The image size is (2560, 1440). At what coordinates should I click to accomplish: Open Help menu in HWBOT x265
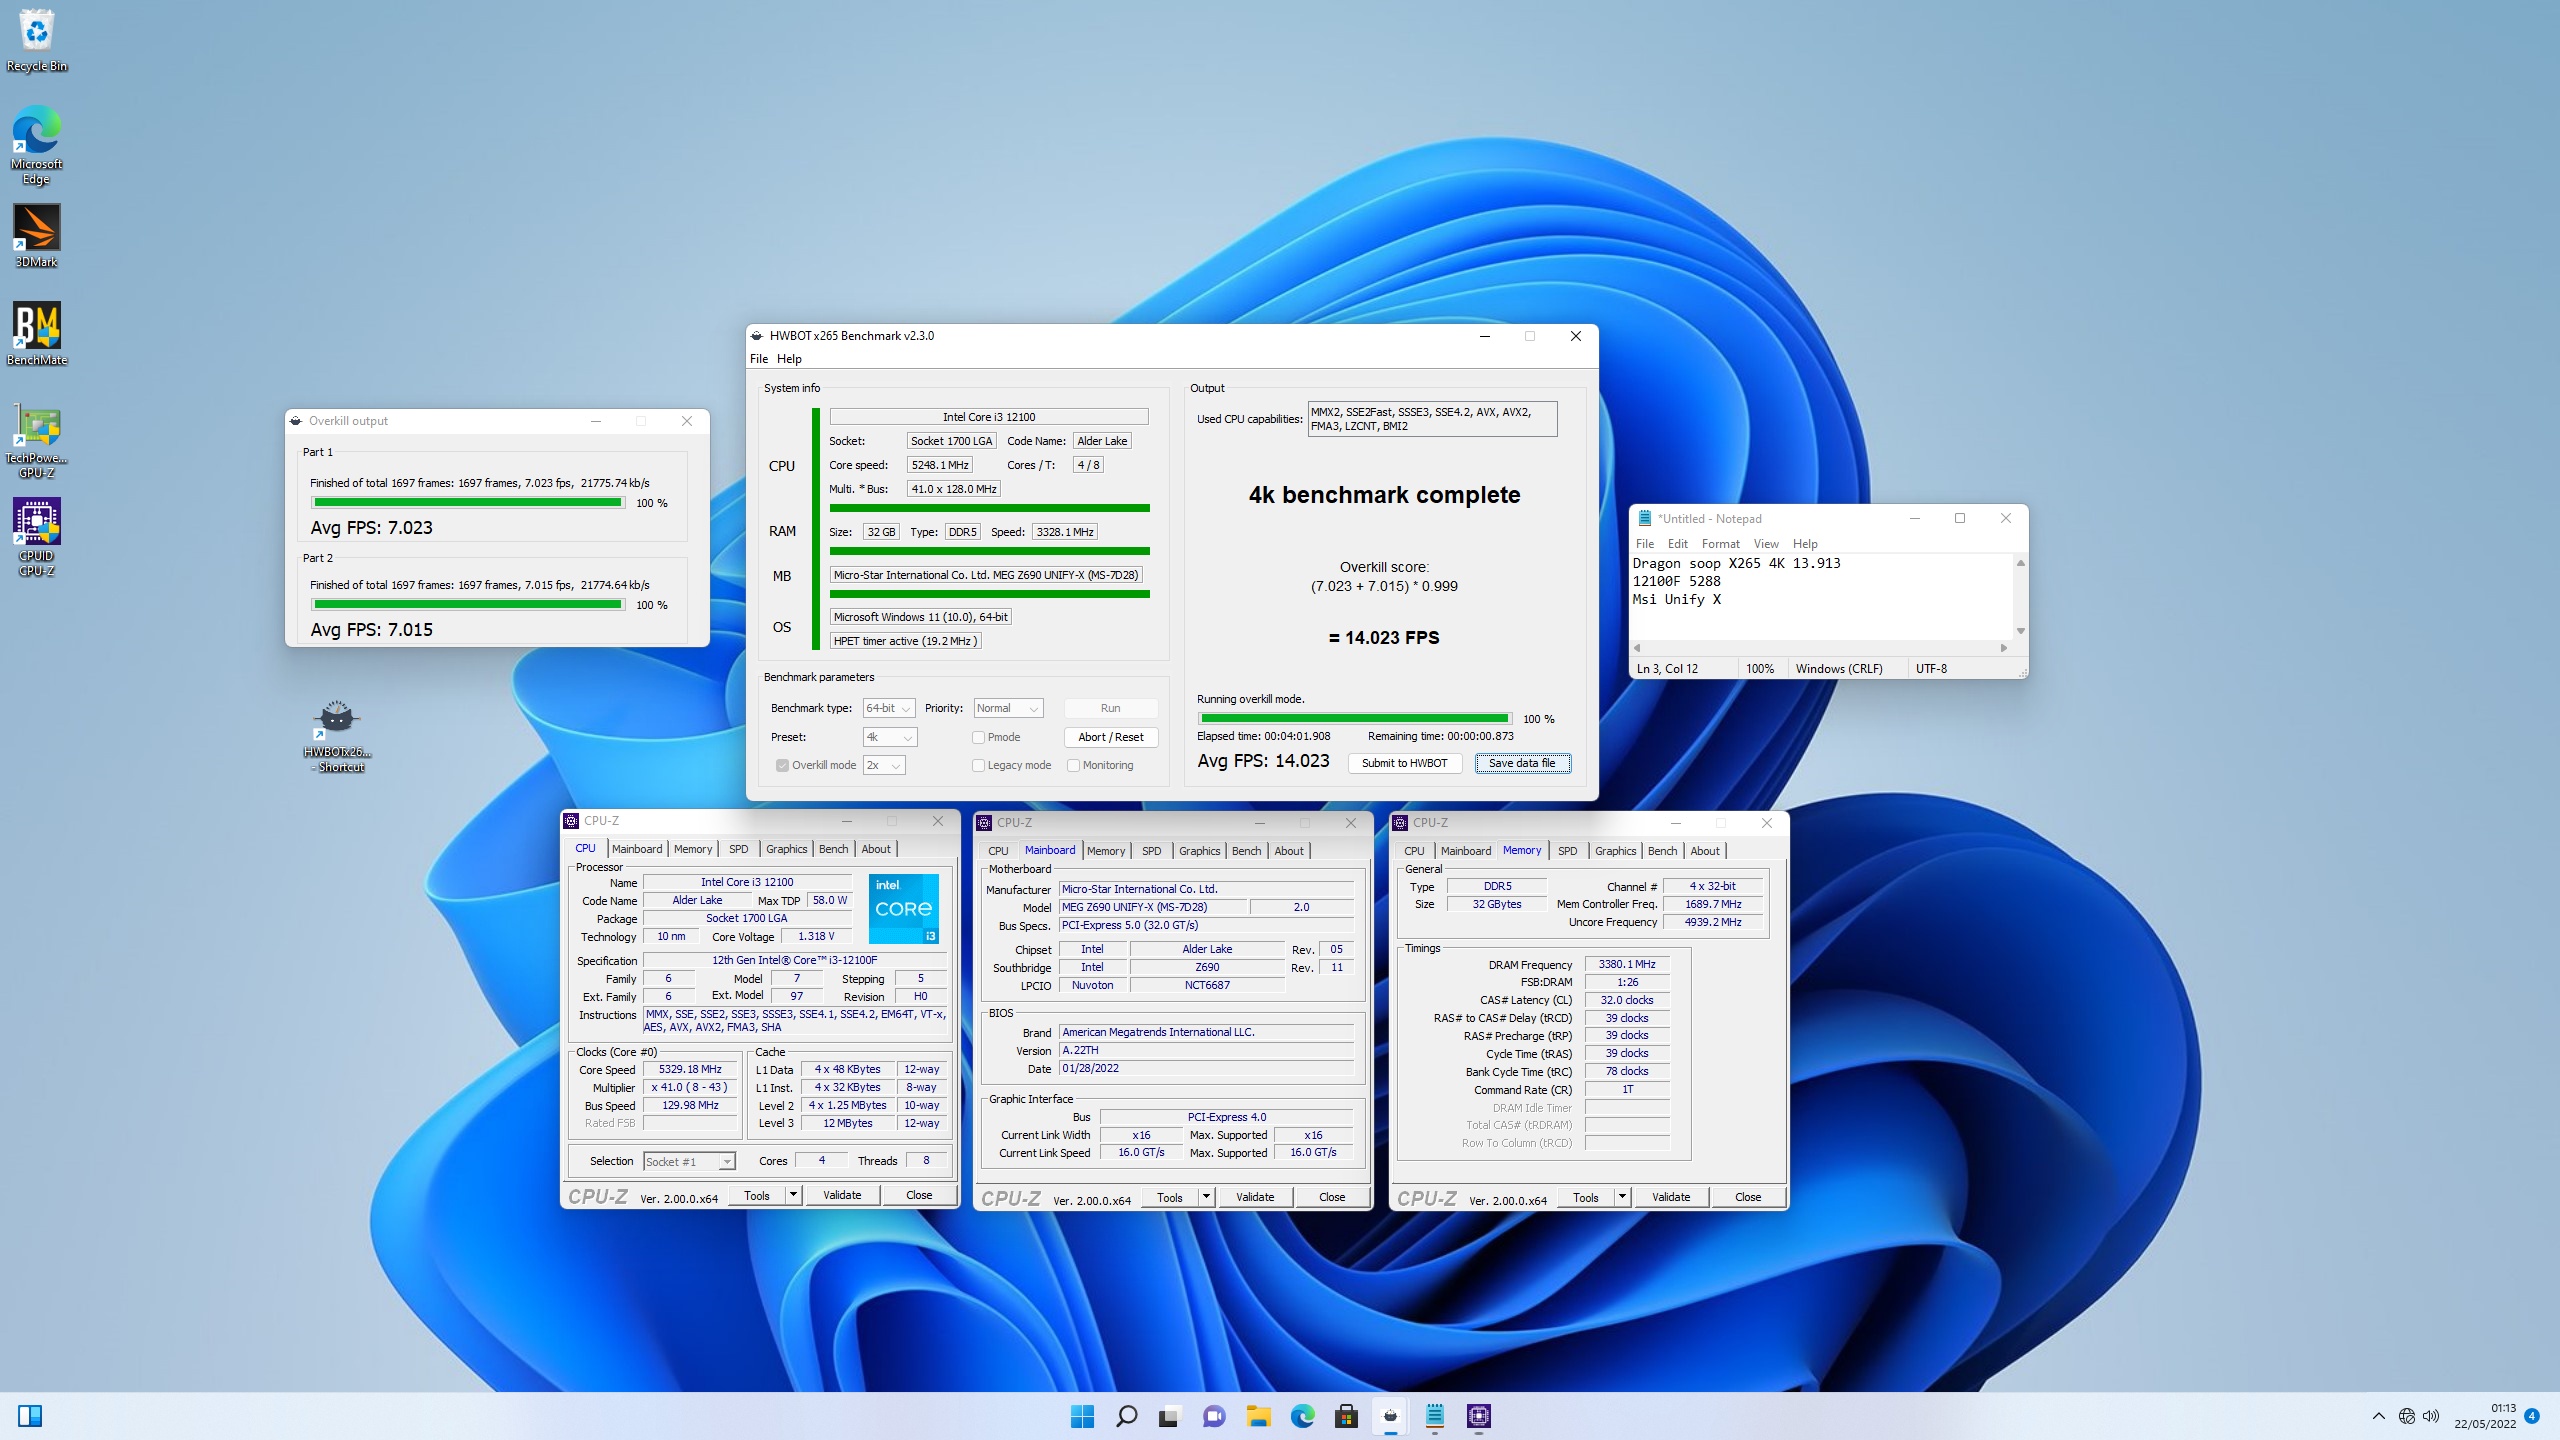pos(789,359)
